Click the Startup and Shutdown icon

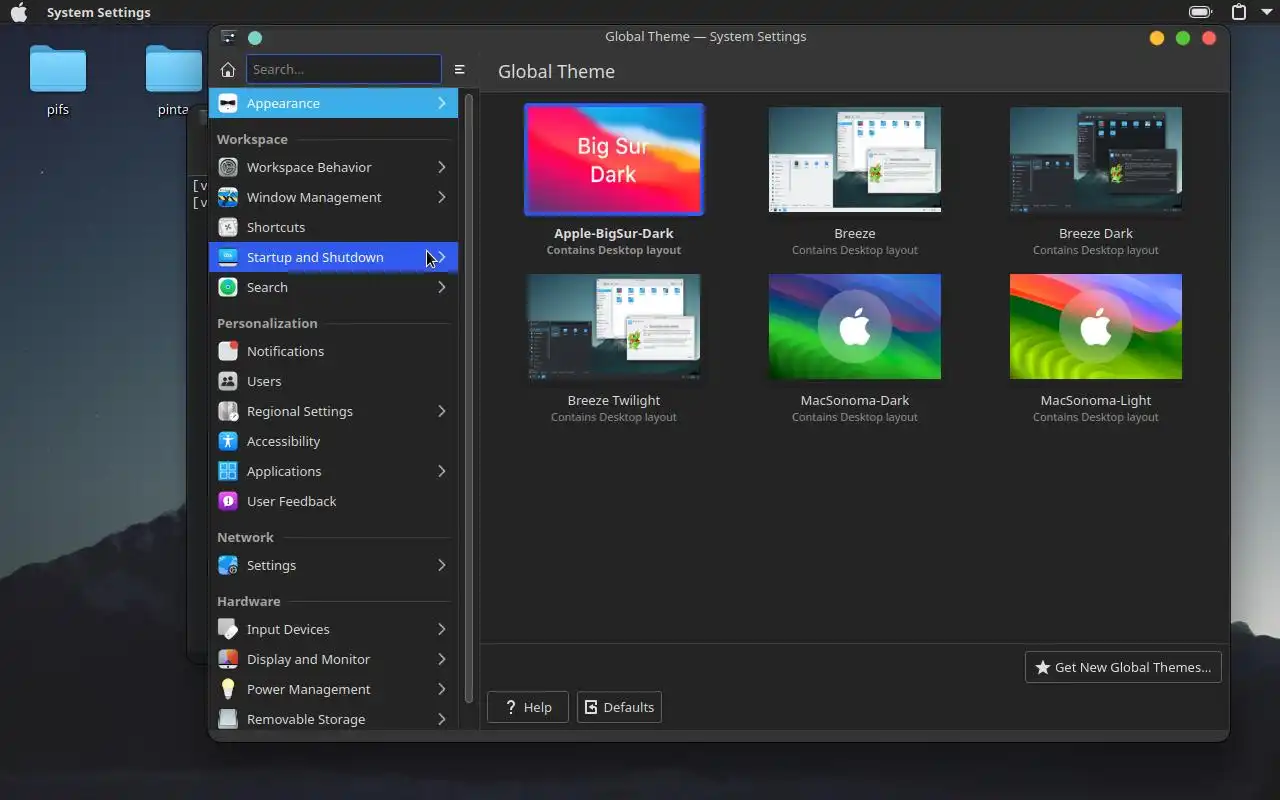pos(228,257)
